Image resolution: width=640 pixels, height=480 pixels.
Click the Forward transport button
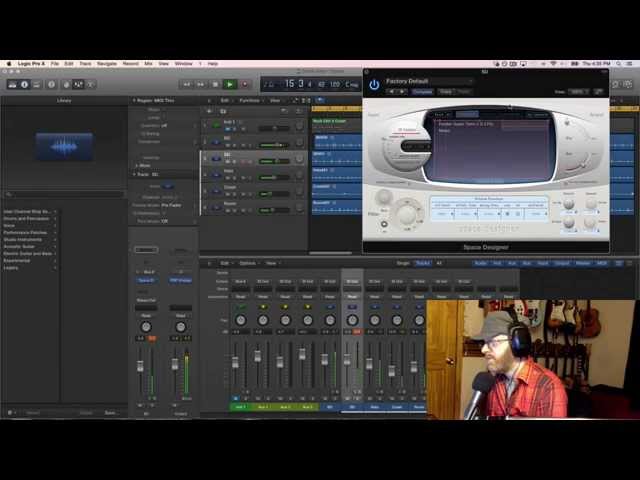(x=200, y=84)
